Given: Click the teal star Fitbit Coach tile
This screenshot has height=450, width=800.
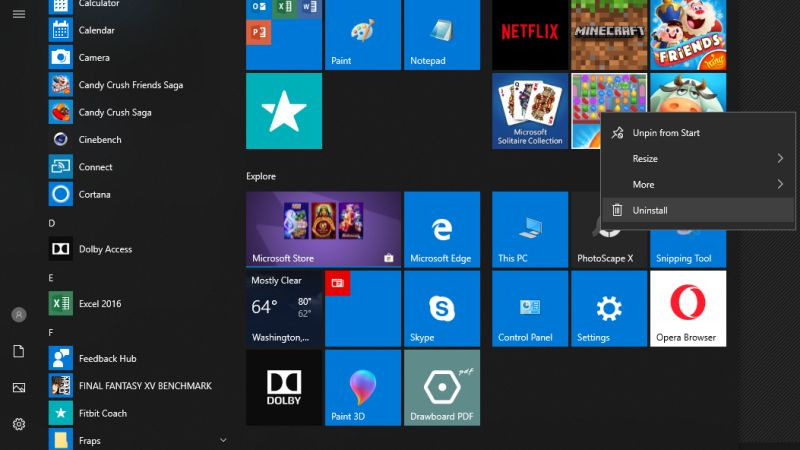Looking at the screenshot, I should click(x=284, y=111).
